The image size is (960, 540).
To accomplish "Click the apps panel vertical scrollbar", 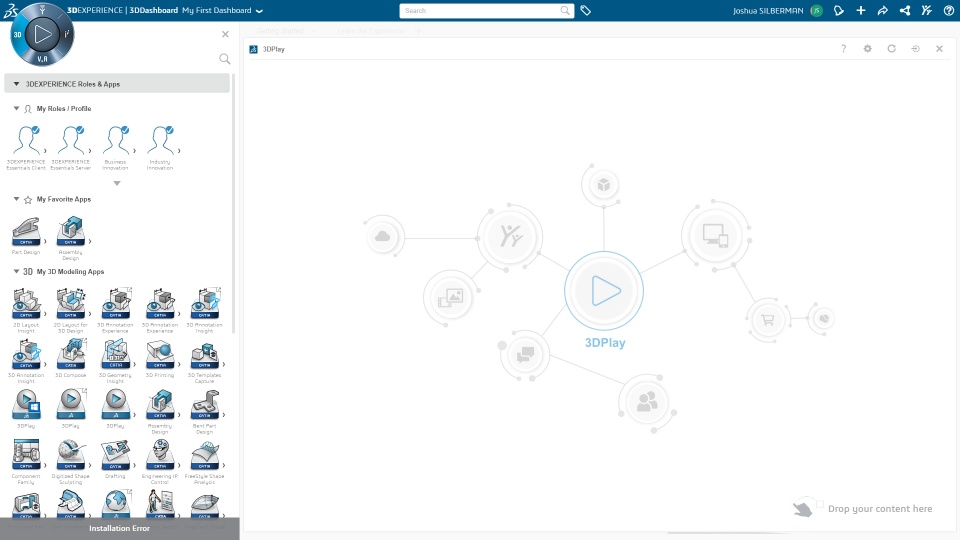I will 233,205.
